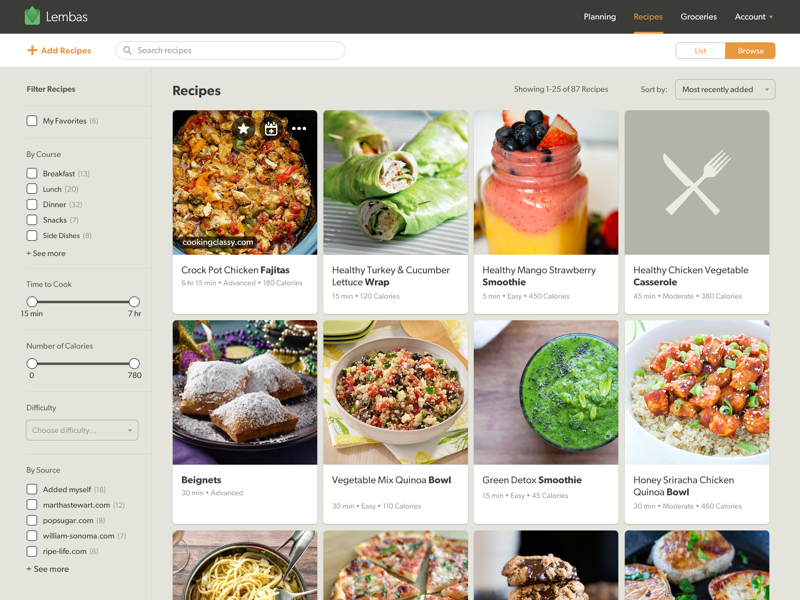Click the orange plus icon beside Add Recipes

pyautogui.click(x=32, y=50)
